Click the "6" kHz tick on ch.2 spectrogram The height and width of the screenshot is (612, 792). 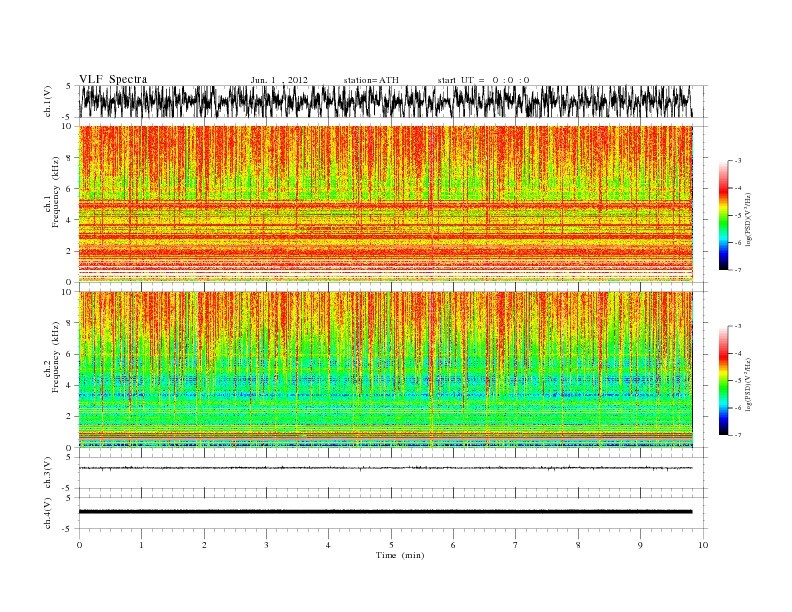pyautogui.click(x=69, y=354)
